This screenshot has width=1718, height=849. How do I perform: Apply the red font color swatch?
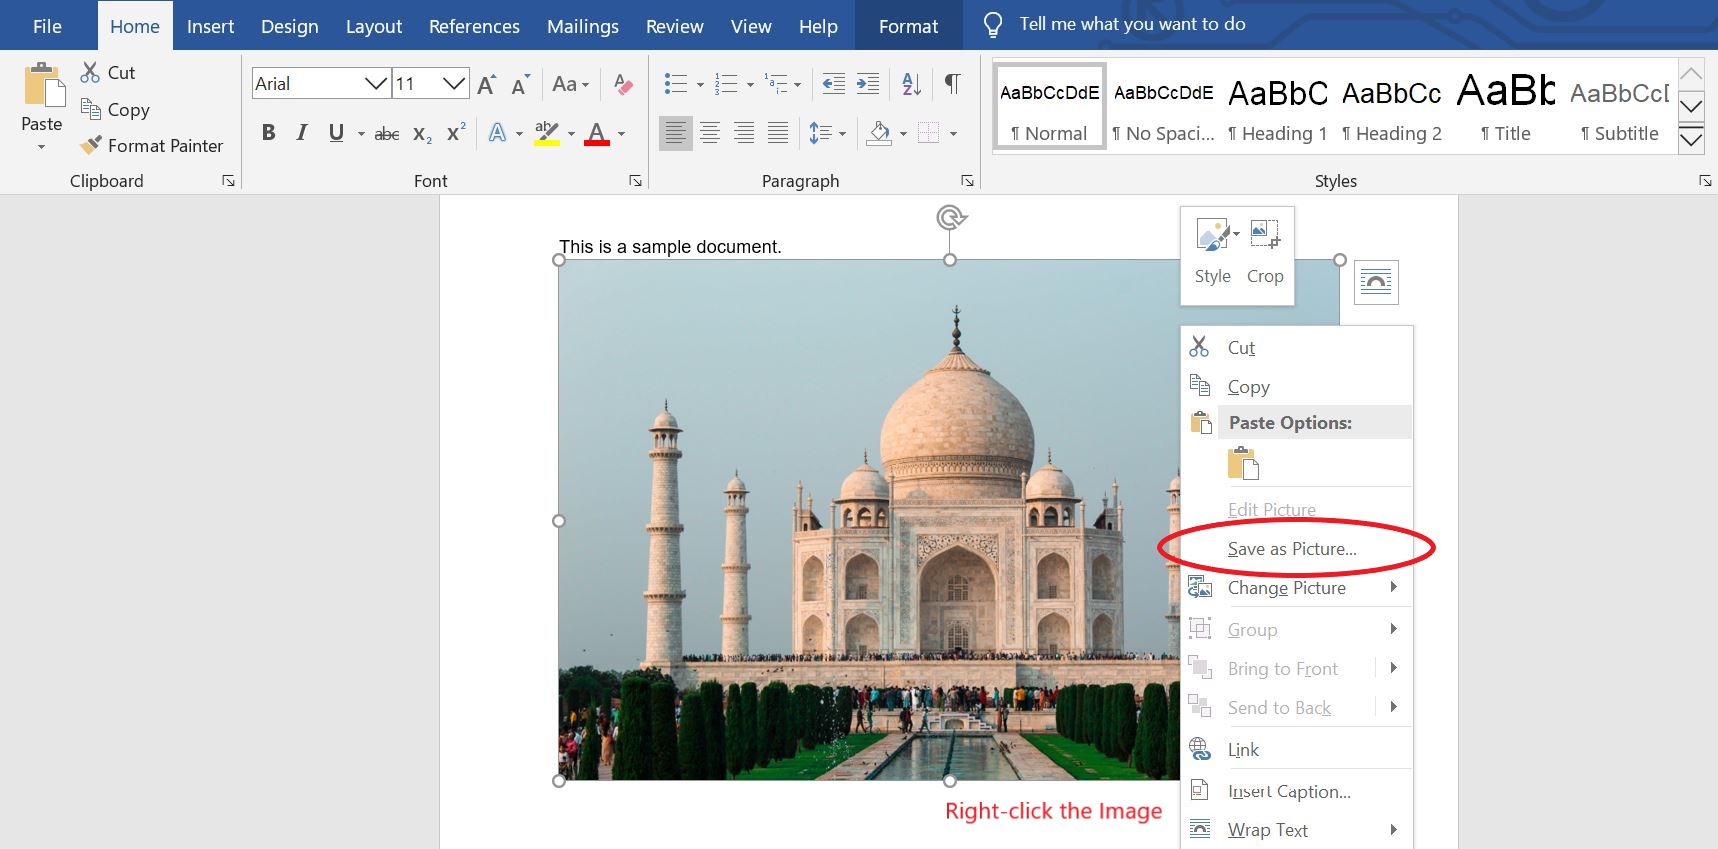597,133
